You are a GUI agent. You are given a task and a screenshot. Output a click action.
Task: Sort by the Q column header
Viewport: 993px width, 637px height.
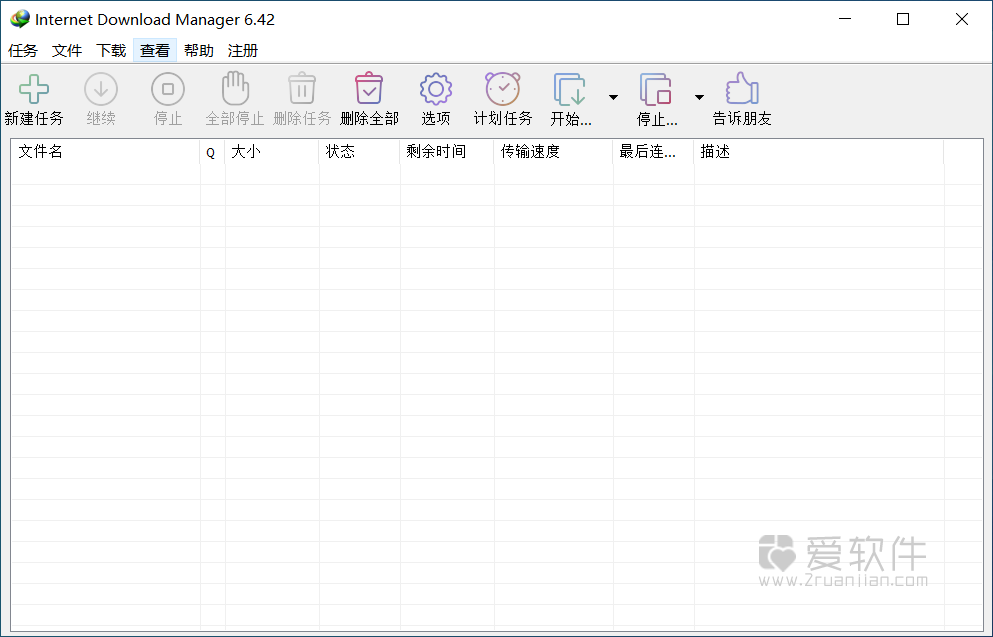[212, 152]
